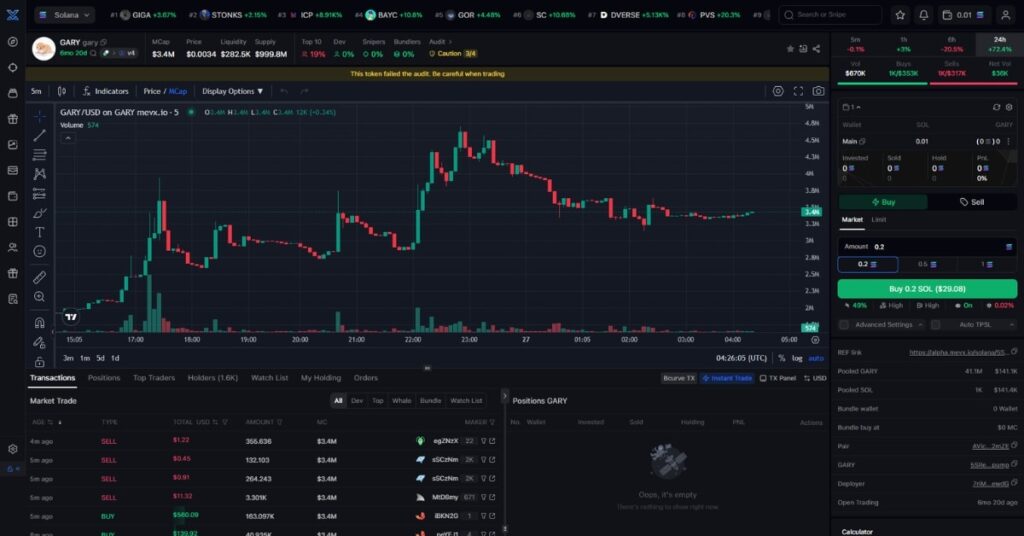Open the Display Options dropdown

click(x=232, y=91)
